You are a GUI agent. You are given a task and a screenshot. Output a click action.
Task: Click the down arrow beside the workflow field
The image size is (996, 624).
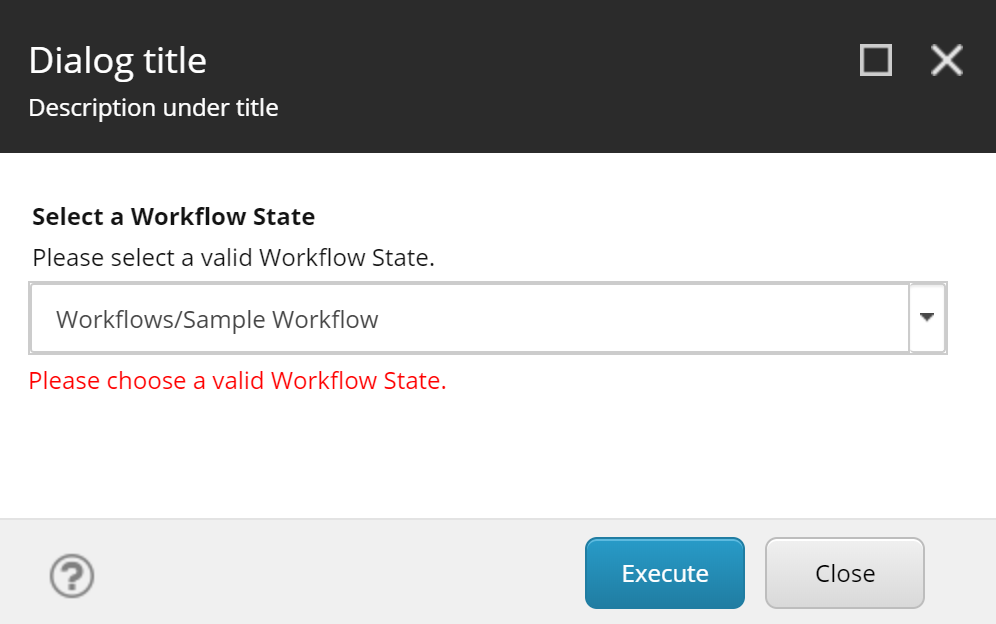coord(929,318)
